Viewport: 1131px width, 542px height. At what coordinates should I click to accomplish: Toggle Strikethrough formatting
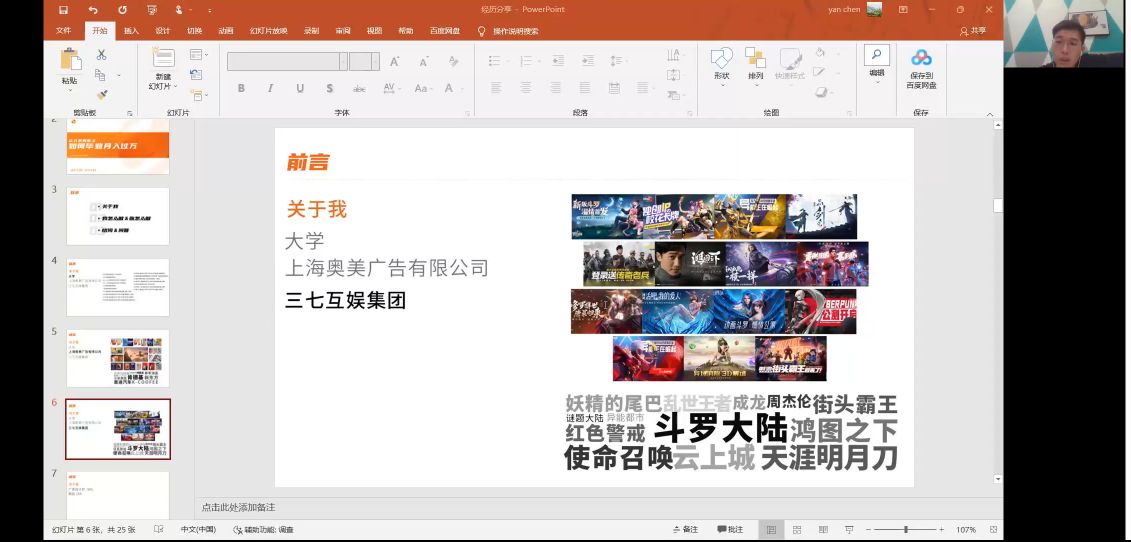(x=359, y=88)
